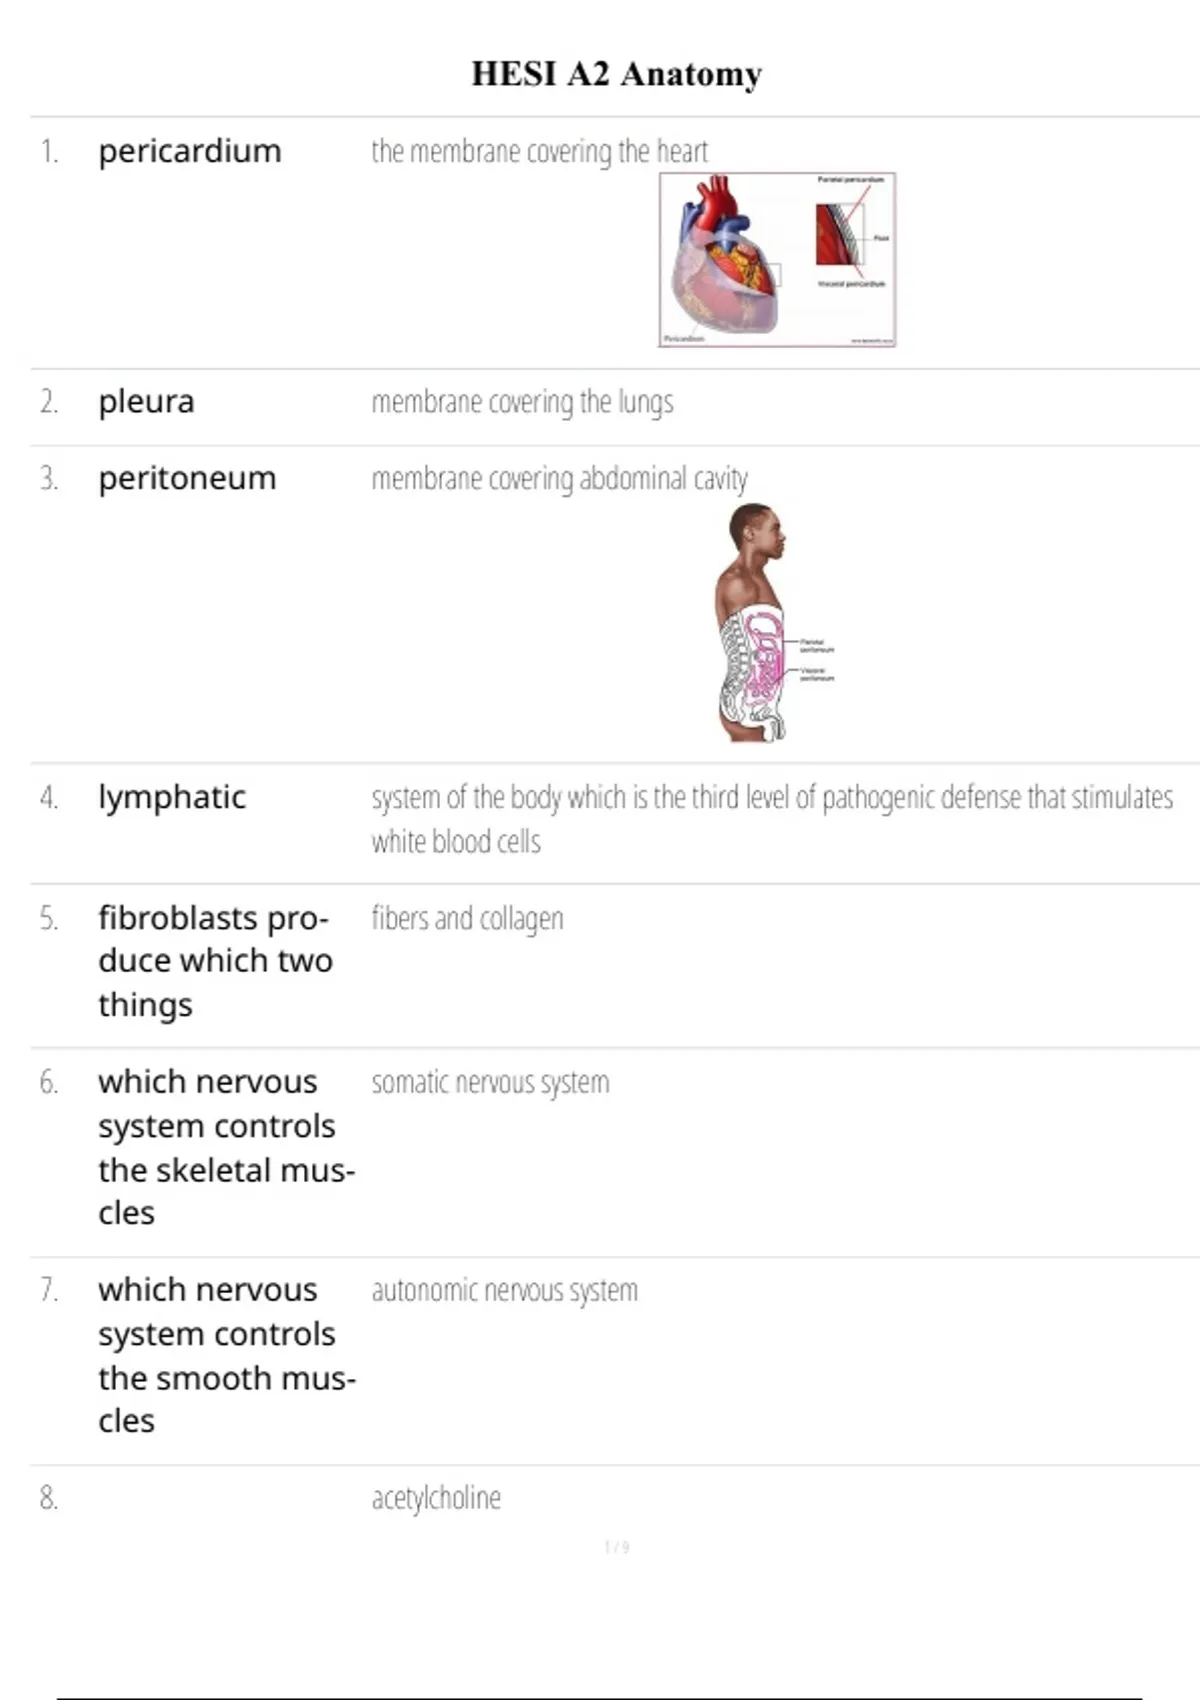This screenshot has height=1700, width=1200.
Task: Click the skeletal muscles nervous system question
Action: point(226,1146)
